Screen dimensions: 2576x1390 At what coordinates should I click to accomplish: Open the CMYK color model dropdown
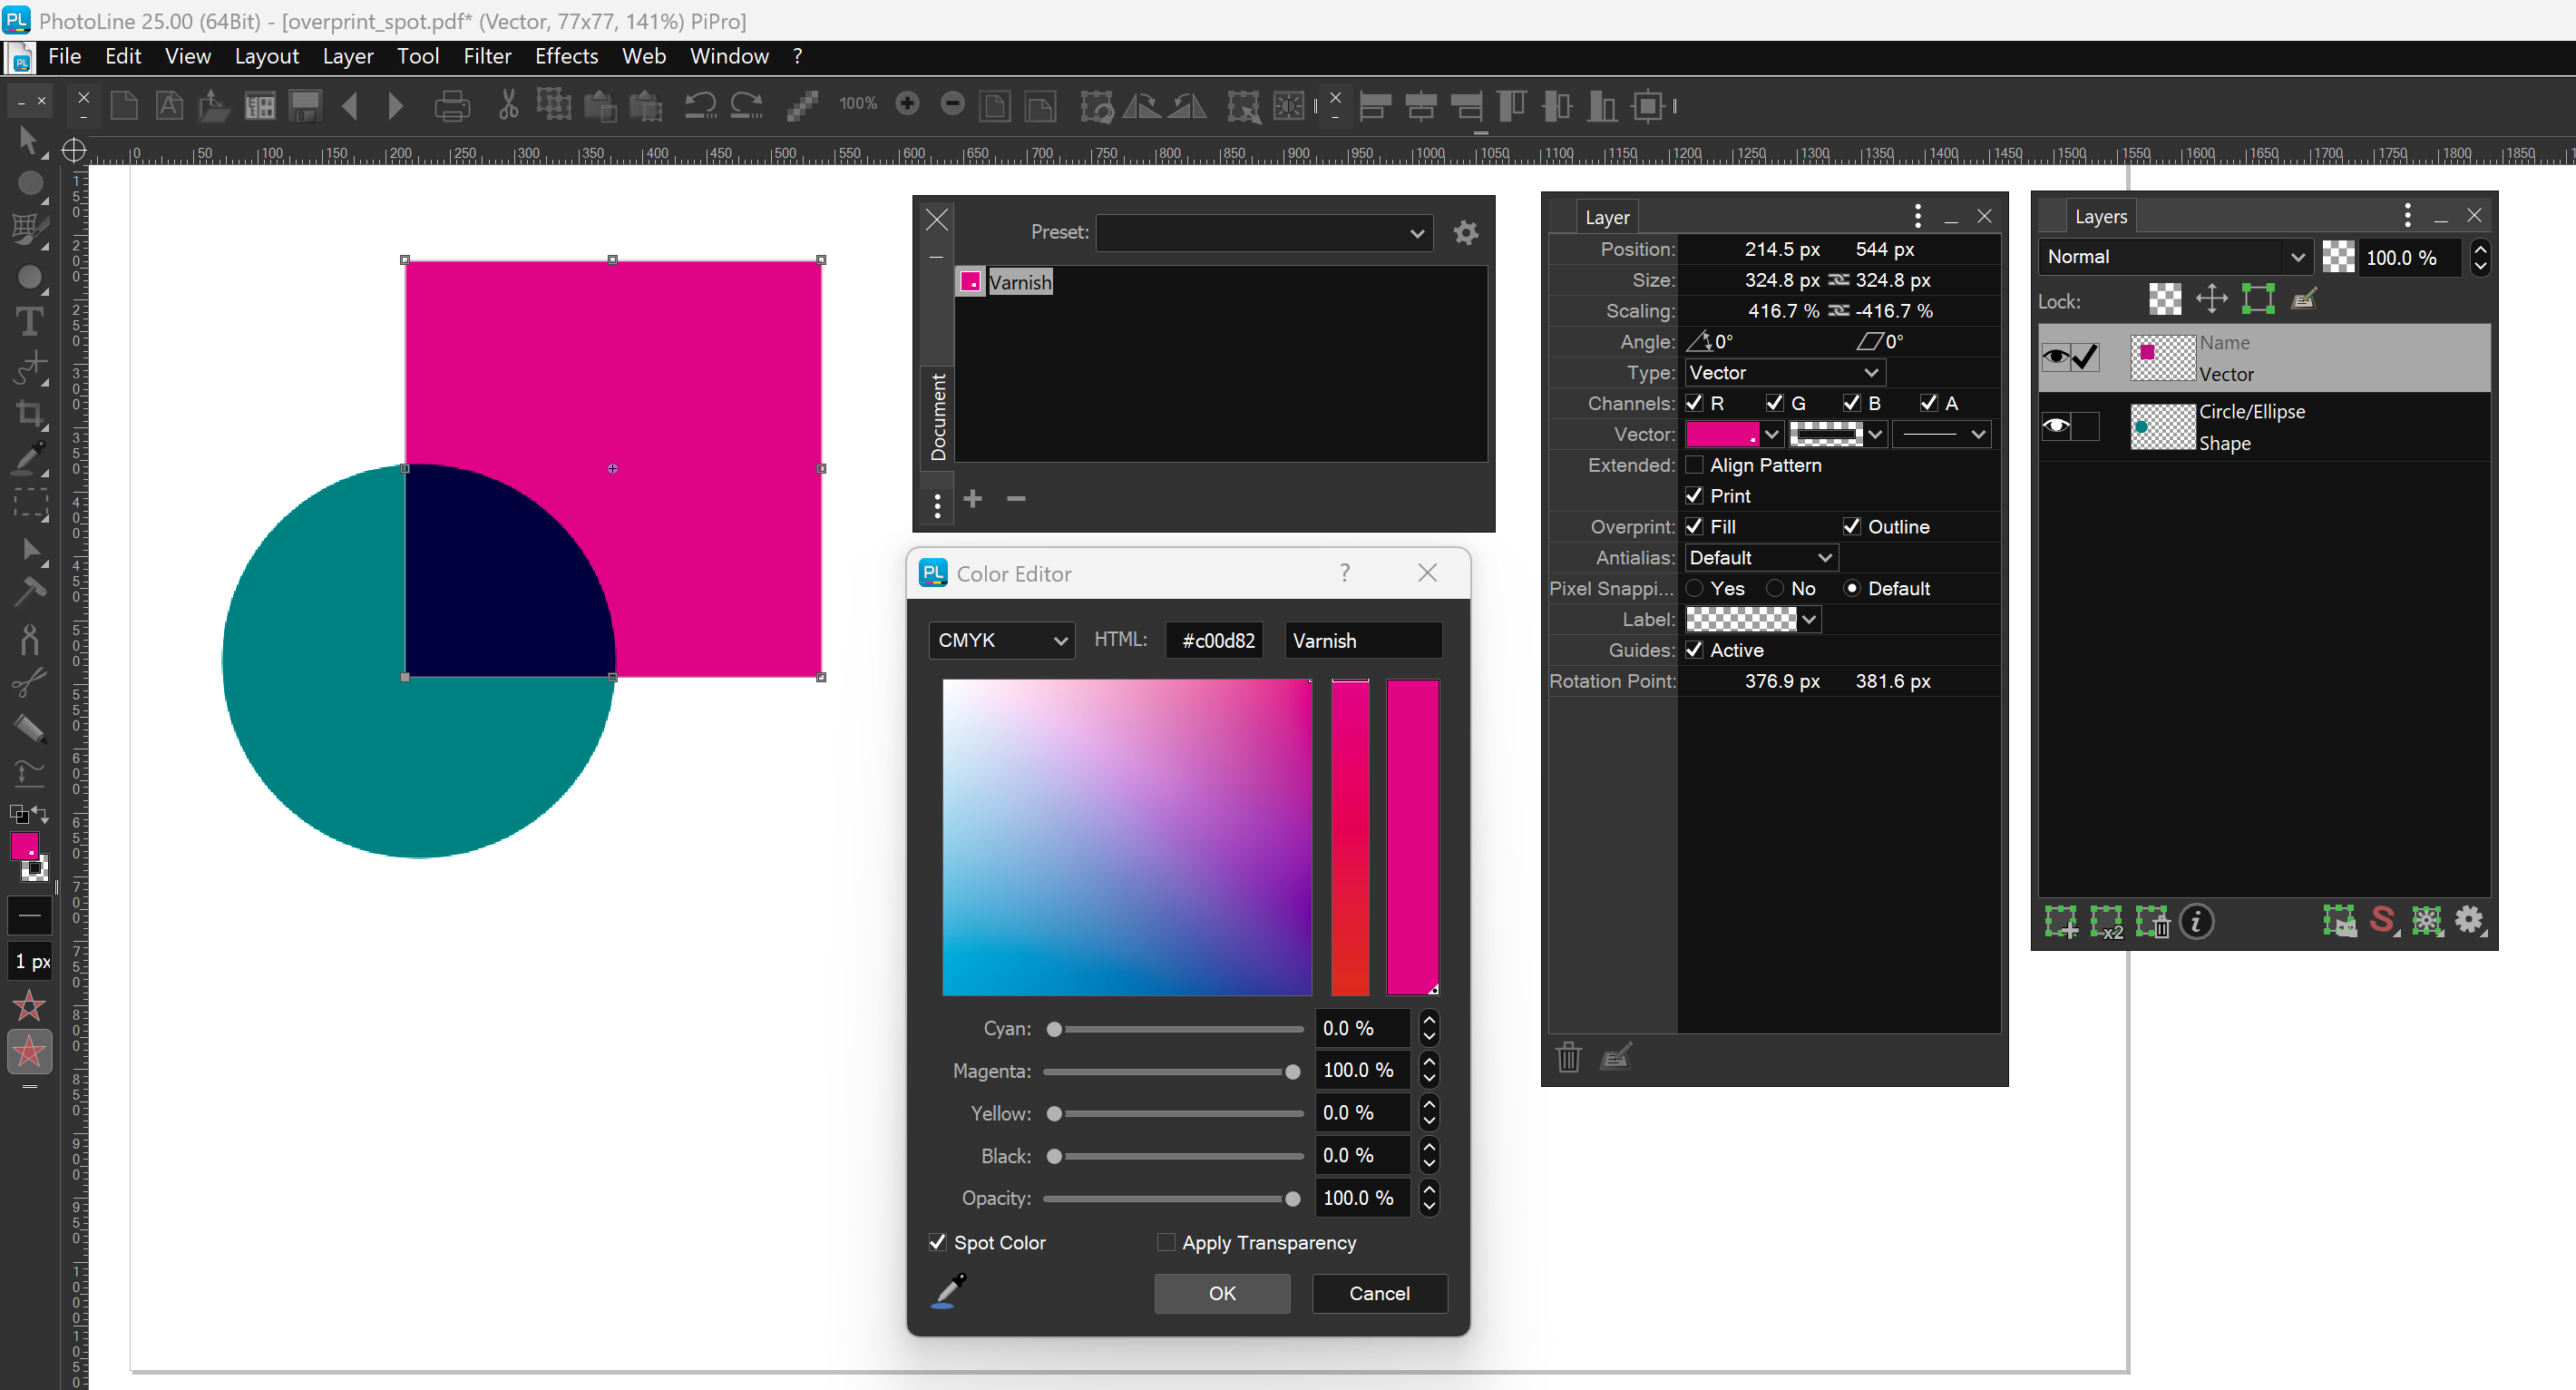click(x=1002, y=640)
